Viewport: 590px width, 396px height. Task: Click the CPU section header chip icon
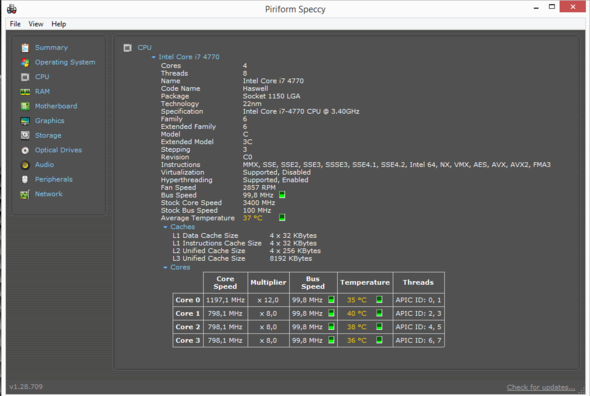pyautogui.click(x=128, y=48)
